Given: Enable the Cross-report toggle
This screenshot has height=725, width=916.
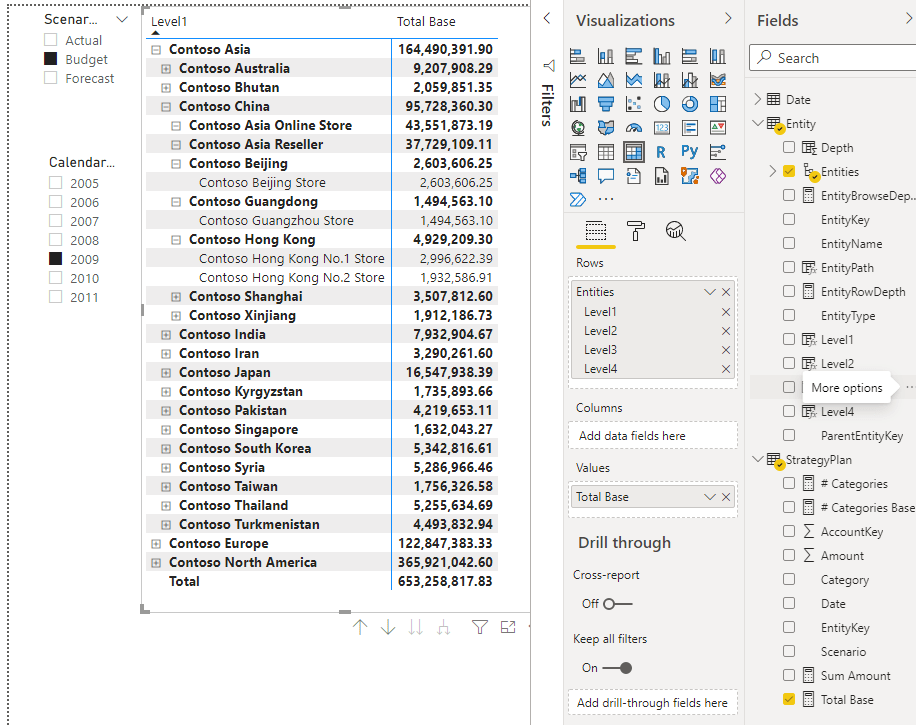Looking at the screenshot, I should (617, 604).
